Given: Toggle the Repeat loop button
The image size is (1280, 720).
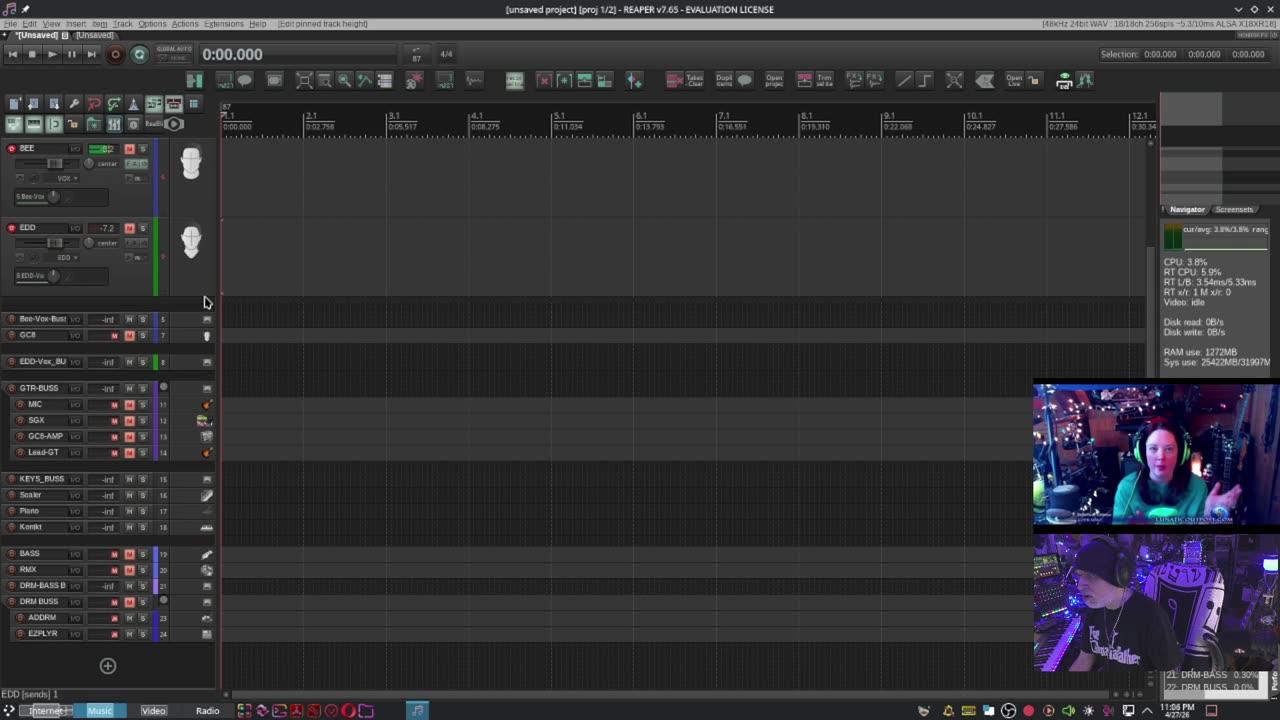Looking at the screenshot, I should tap(139, 55).
